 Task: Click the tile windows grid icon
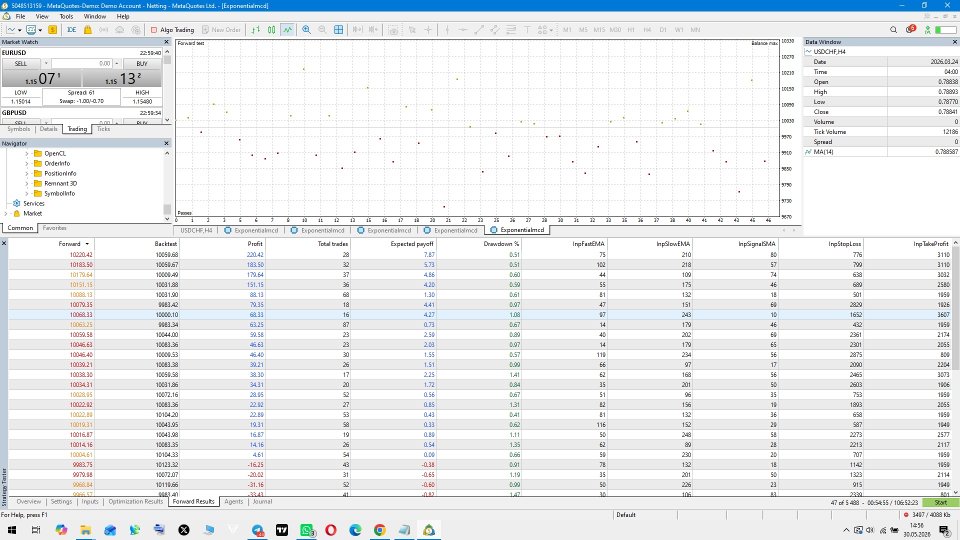[x=339, y=29]
